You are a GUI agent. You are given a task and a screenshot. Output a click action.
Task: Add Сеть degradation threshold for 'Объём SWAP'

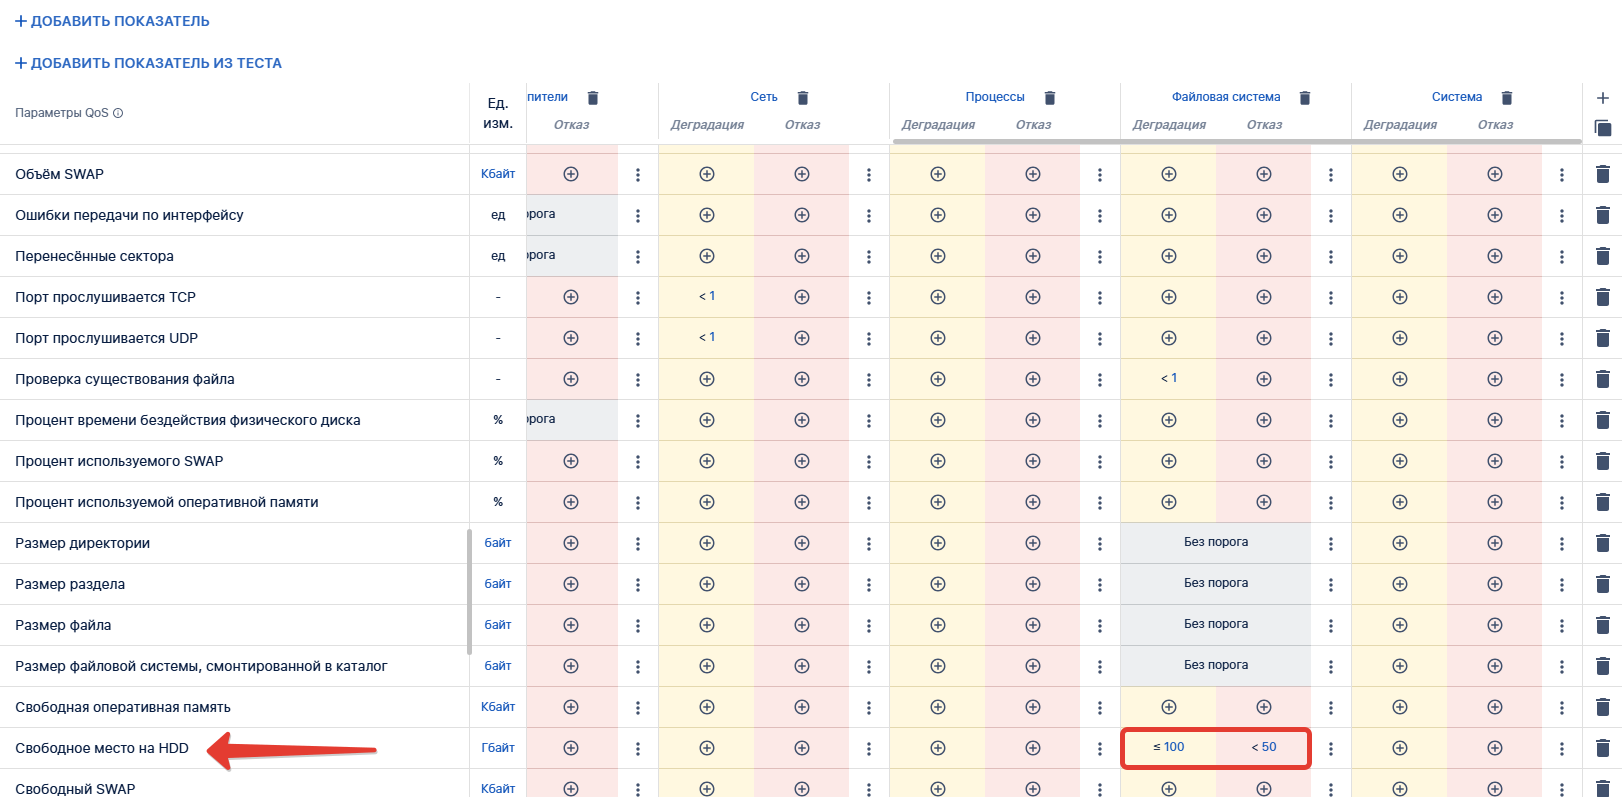(x=707, y=174)
